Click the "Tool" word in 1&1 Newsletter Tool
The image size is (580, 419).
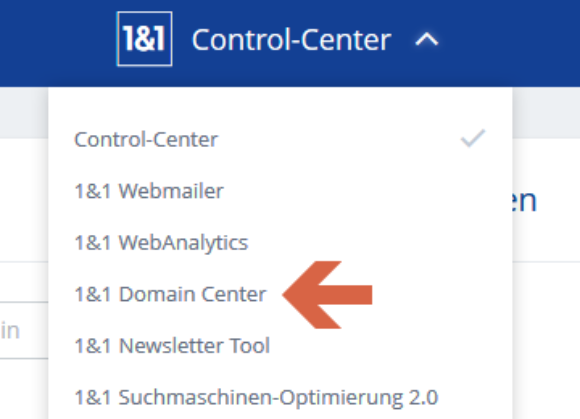pos(250,346)
